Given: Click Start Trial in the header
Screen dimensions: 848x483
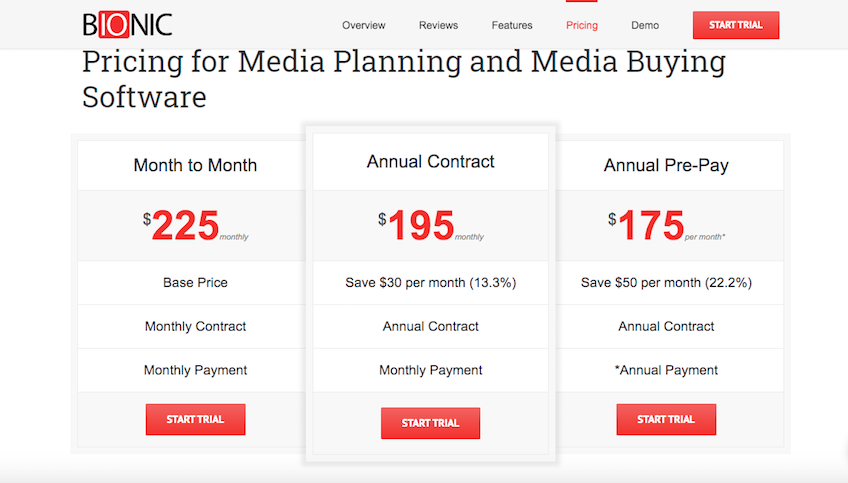Looking at the screenshot, I should point(736,25).
